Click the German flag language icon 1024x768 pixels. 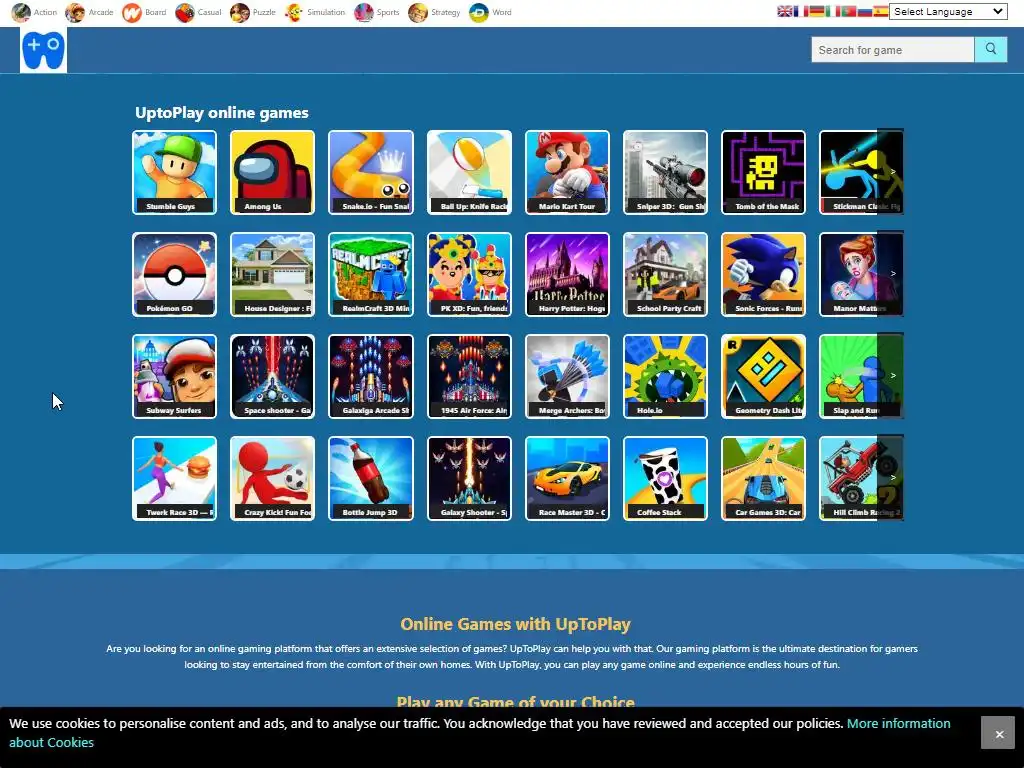tap(817, 11)
